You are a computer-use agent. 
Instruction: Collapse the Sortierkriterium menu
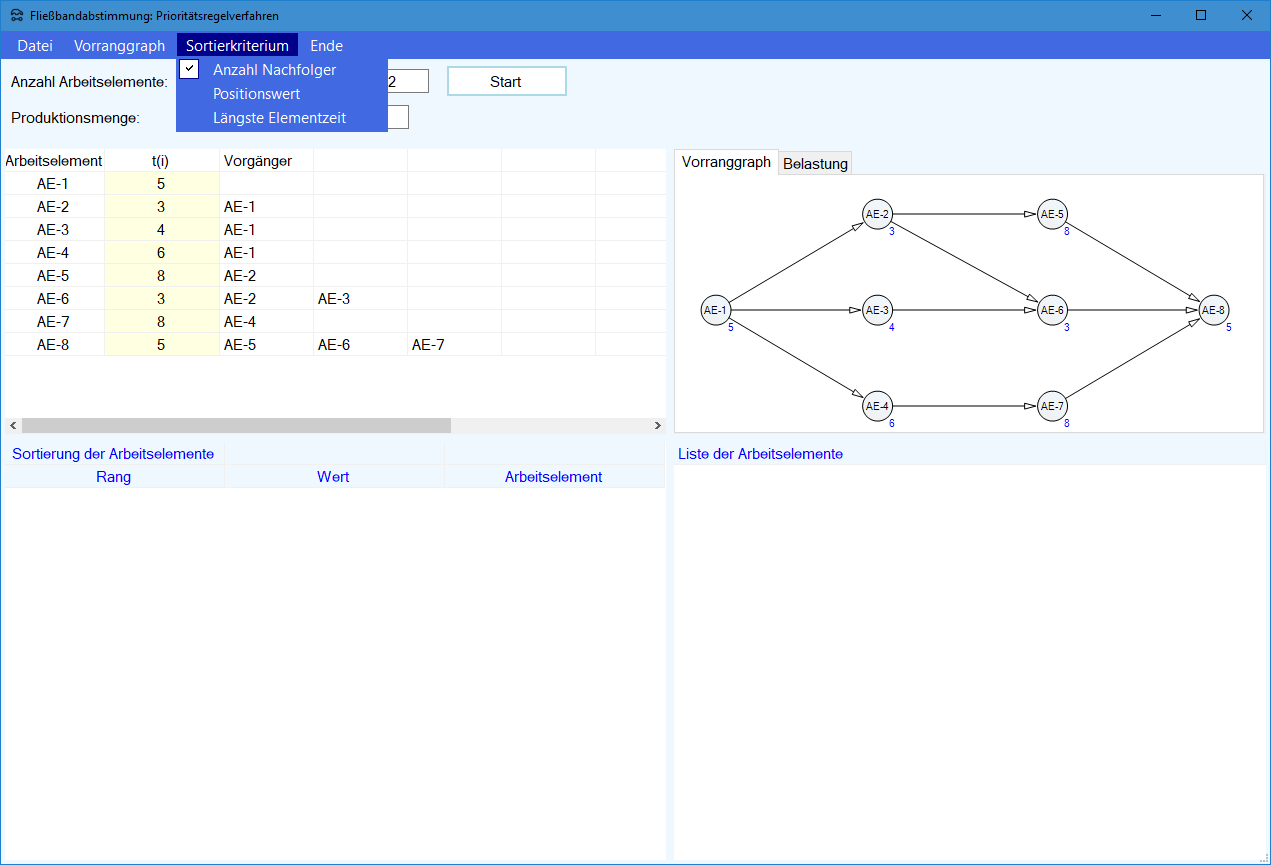coord(237,46)
